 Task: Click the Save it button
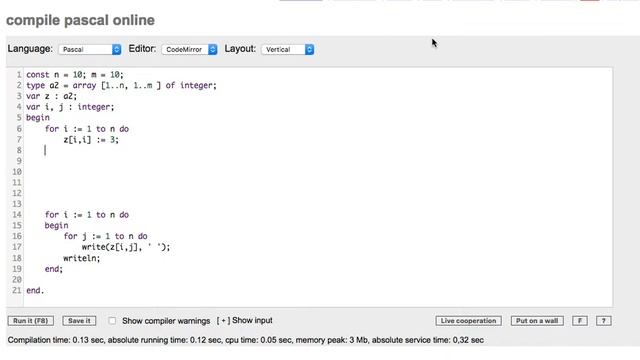point(79,321)
